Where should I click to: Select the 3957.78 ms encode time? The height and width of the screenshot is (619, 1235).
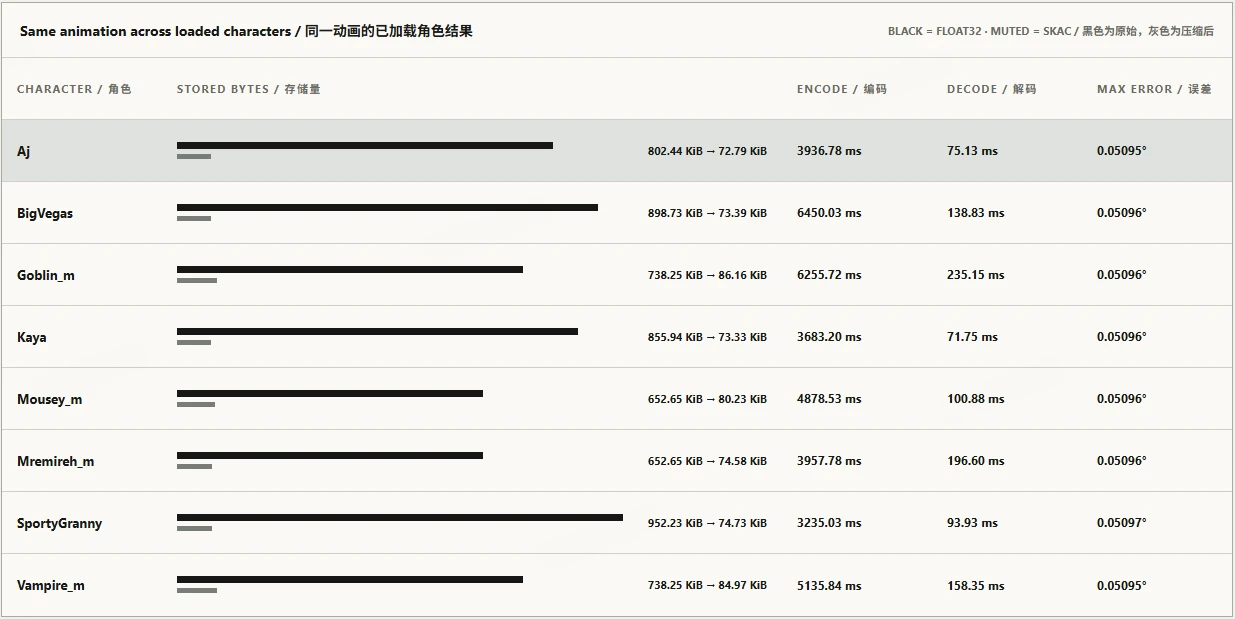[829, 461]
